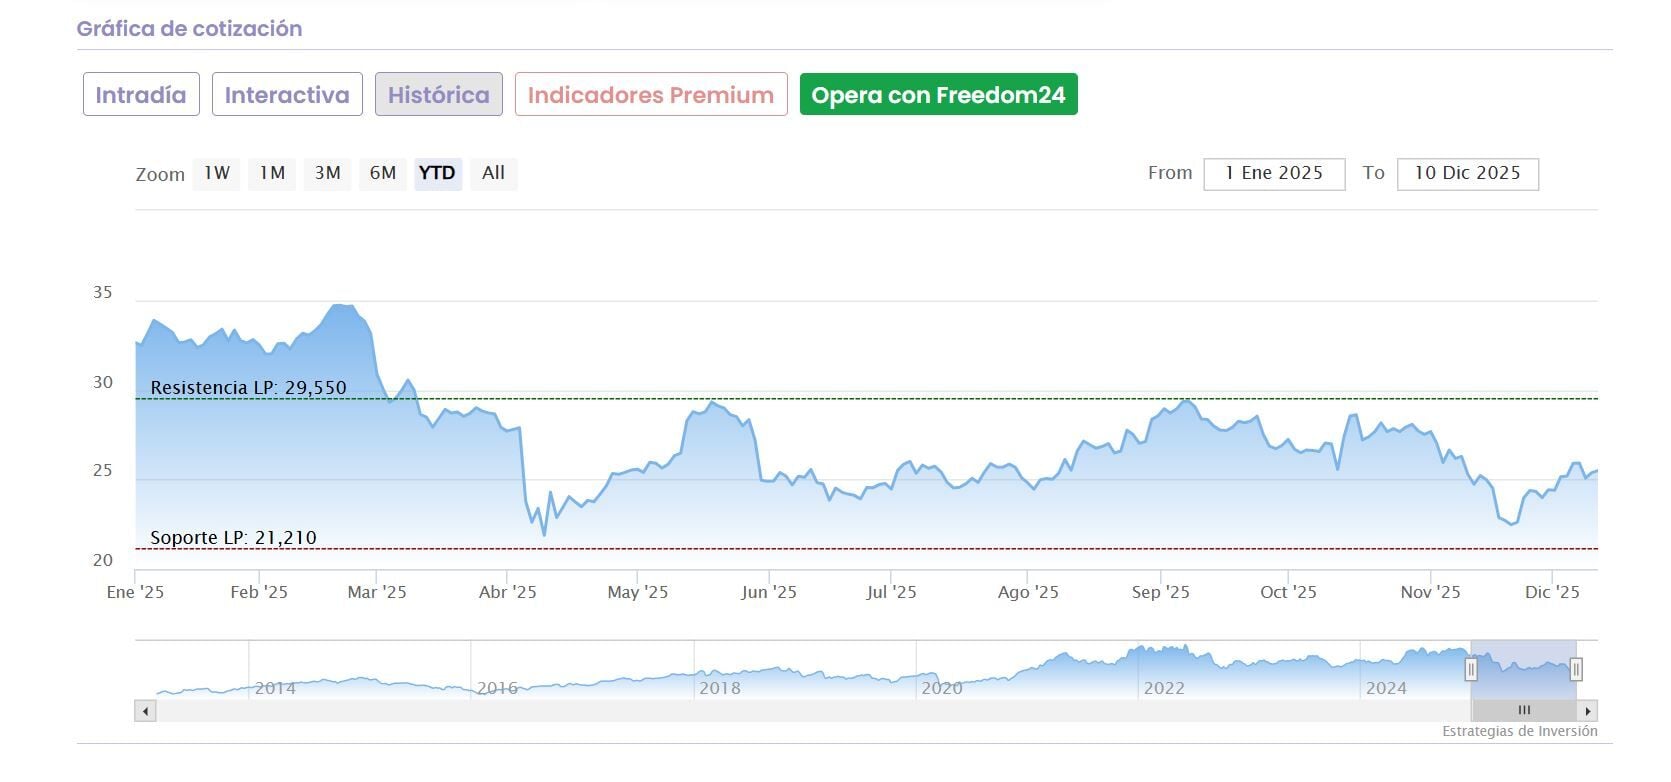
Task: Click the right navigator range handle
Action: tap(1576, 669)
